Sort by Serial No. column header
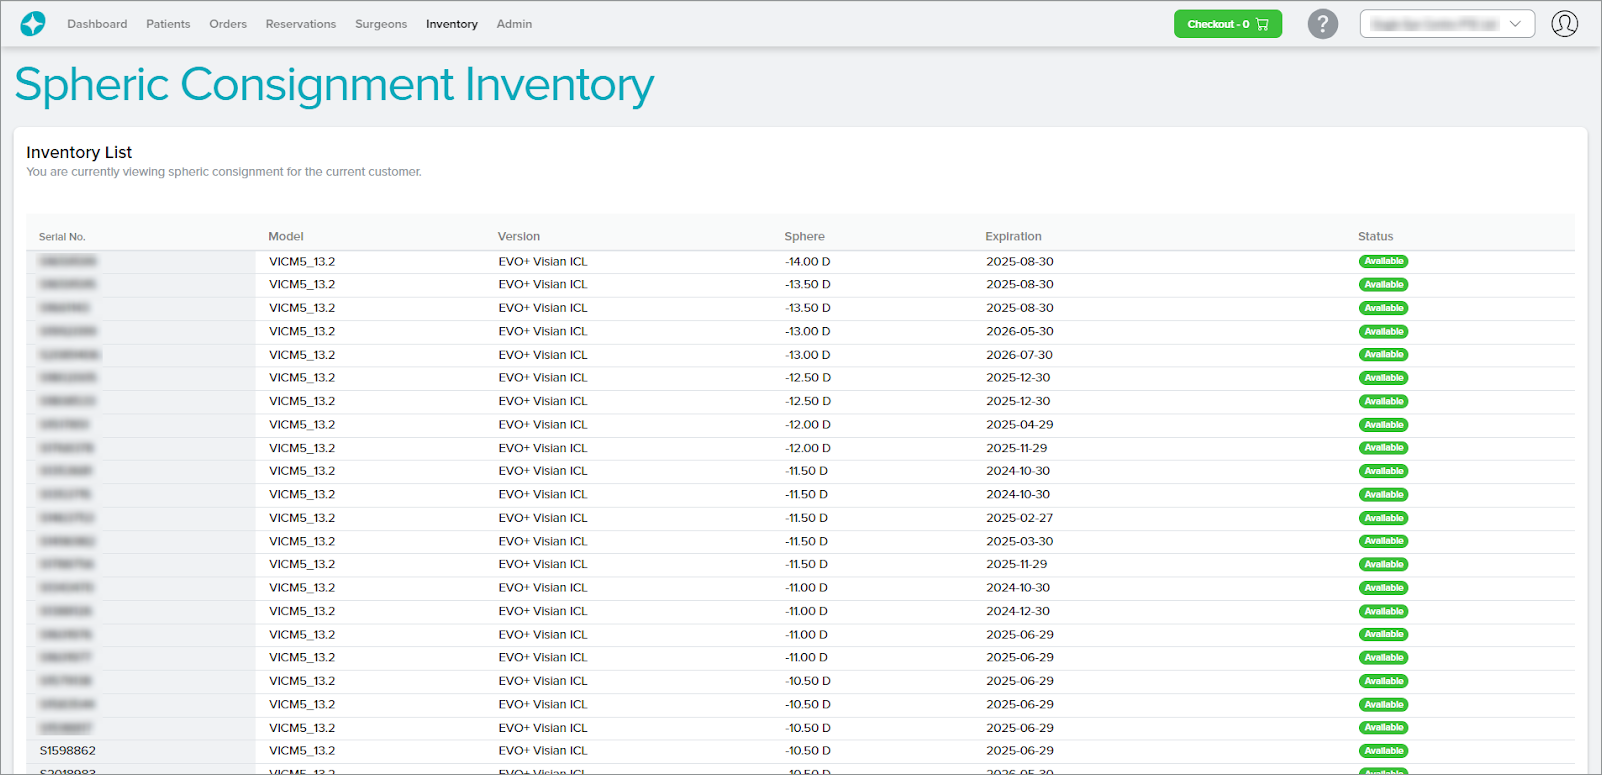1602x775 pixels. [x=62, y=237]
